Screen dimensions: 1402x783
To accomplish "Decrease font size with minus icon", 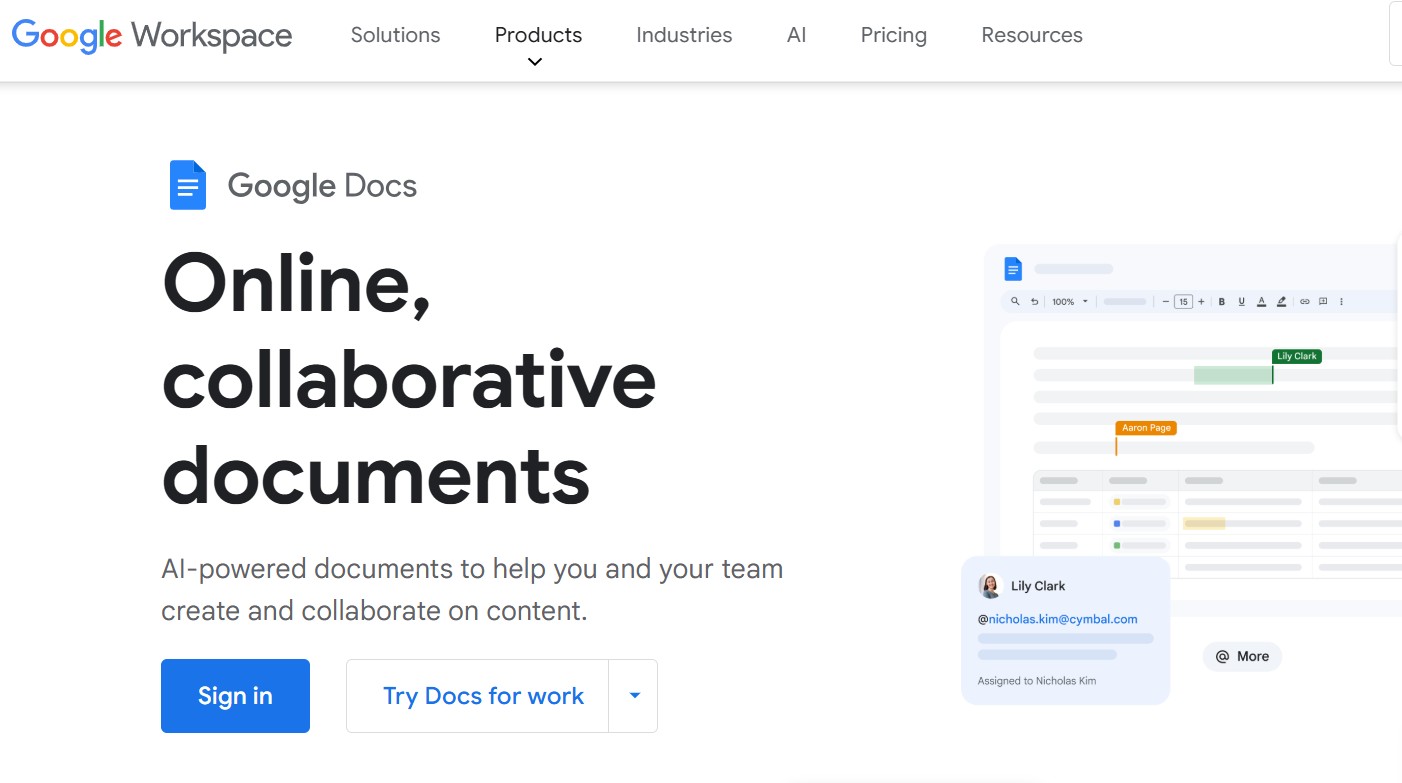I will [x=1166, y=301].
